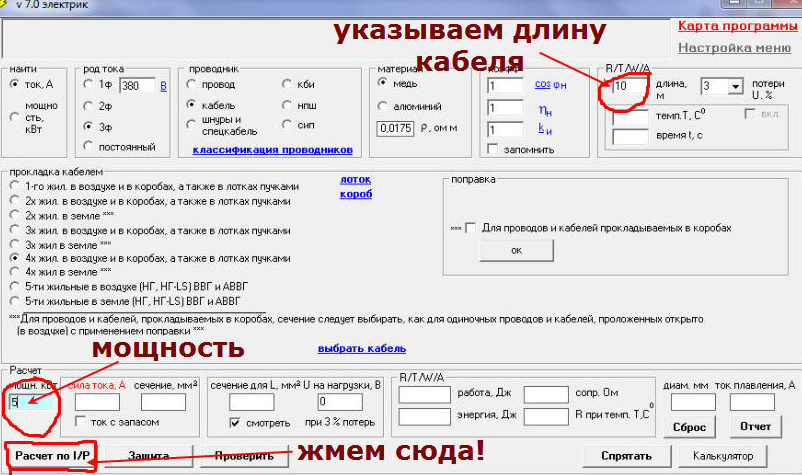Select '2х жил. в земле' option

coord(15,215)
